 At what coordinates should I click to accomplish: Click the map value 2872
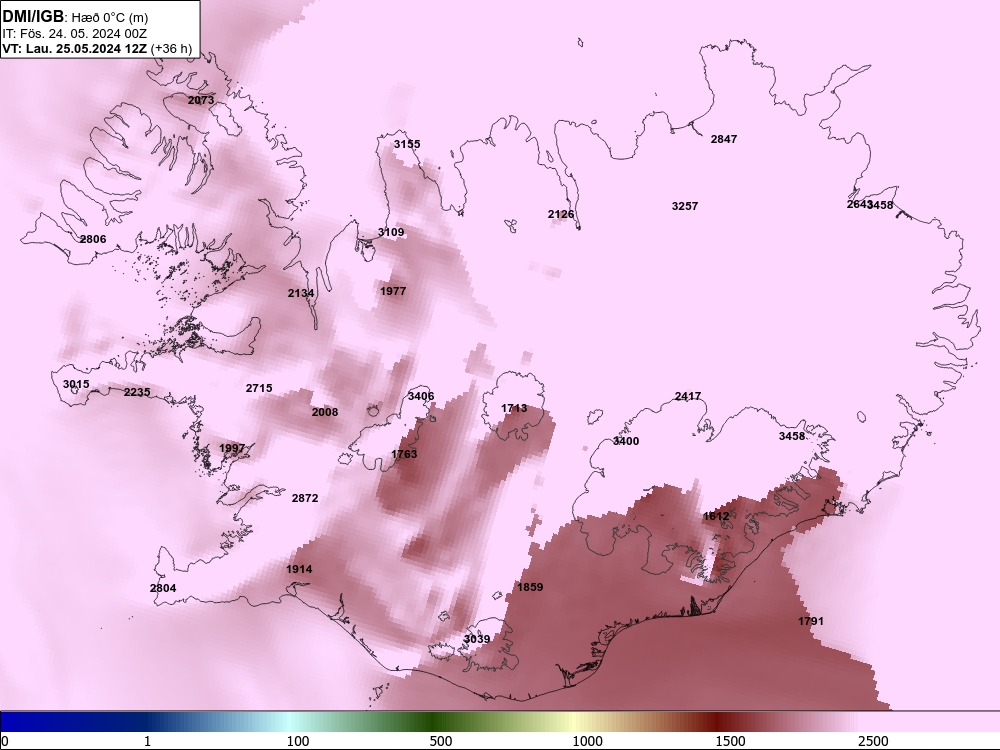click(x=305, y=498)
